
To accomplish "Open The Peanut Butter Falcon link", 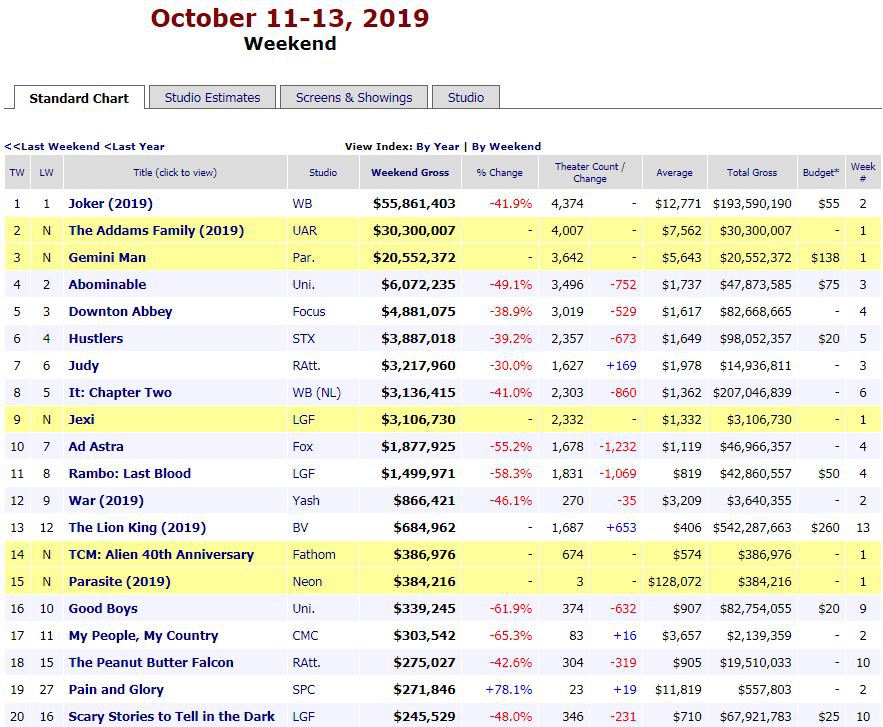I will point(151,663).
